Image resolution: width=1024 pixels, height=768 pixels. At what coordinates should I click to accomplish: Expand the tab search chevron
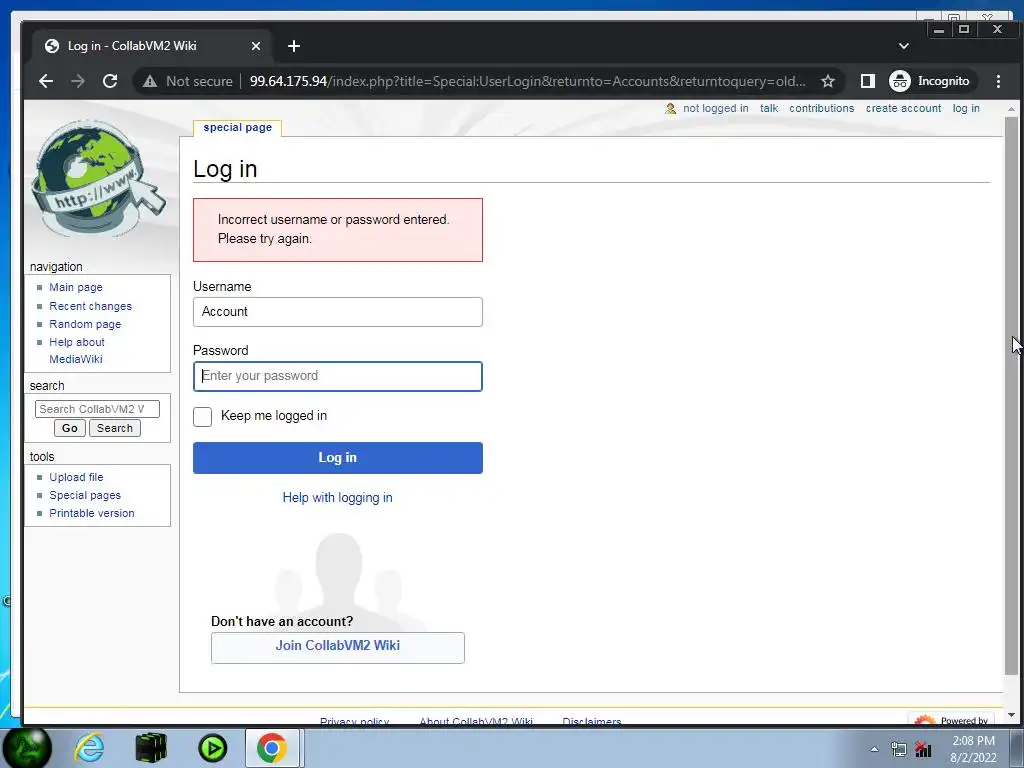tap(904, 46)
